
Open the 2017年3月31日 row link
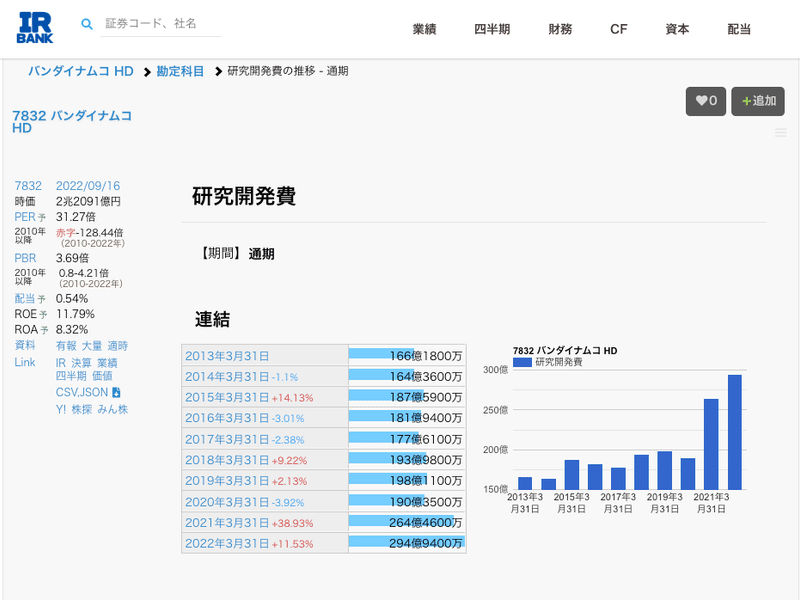click(227, 439)
